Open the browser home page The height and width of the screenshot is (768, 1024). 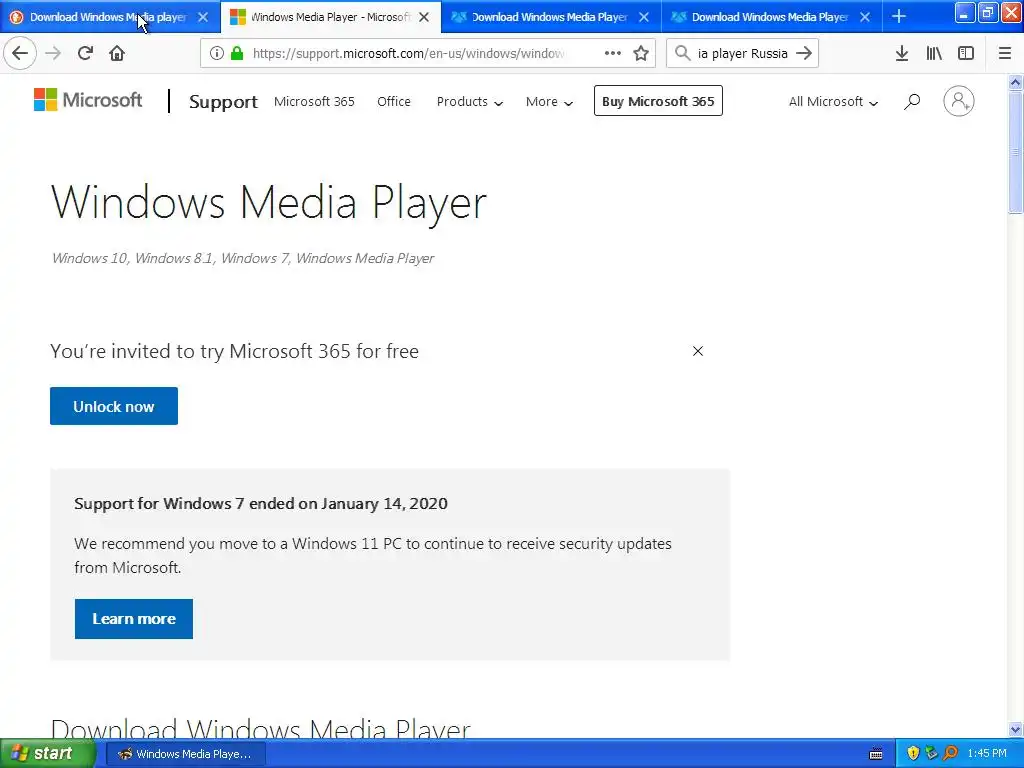click(x=117, y=53)
